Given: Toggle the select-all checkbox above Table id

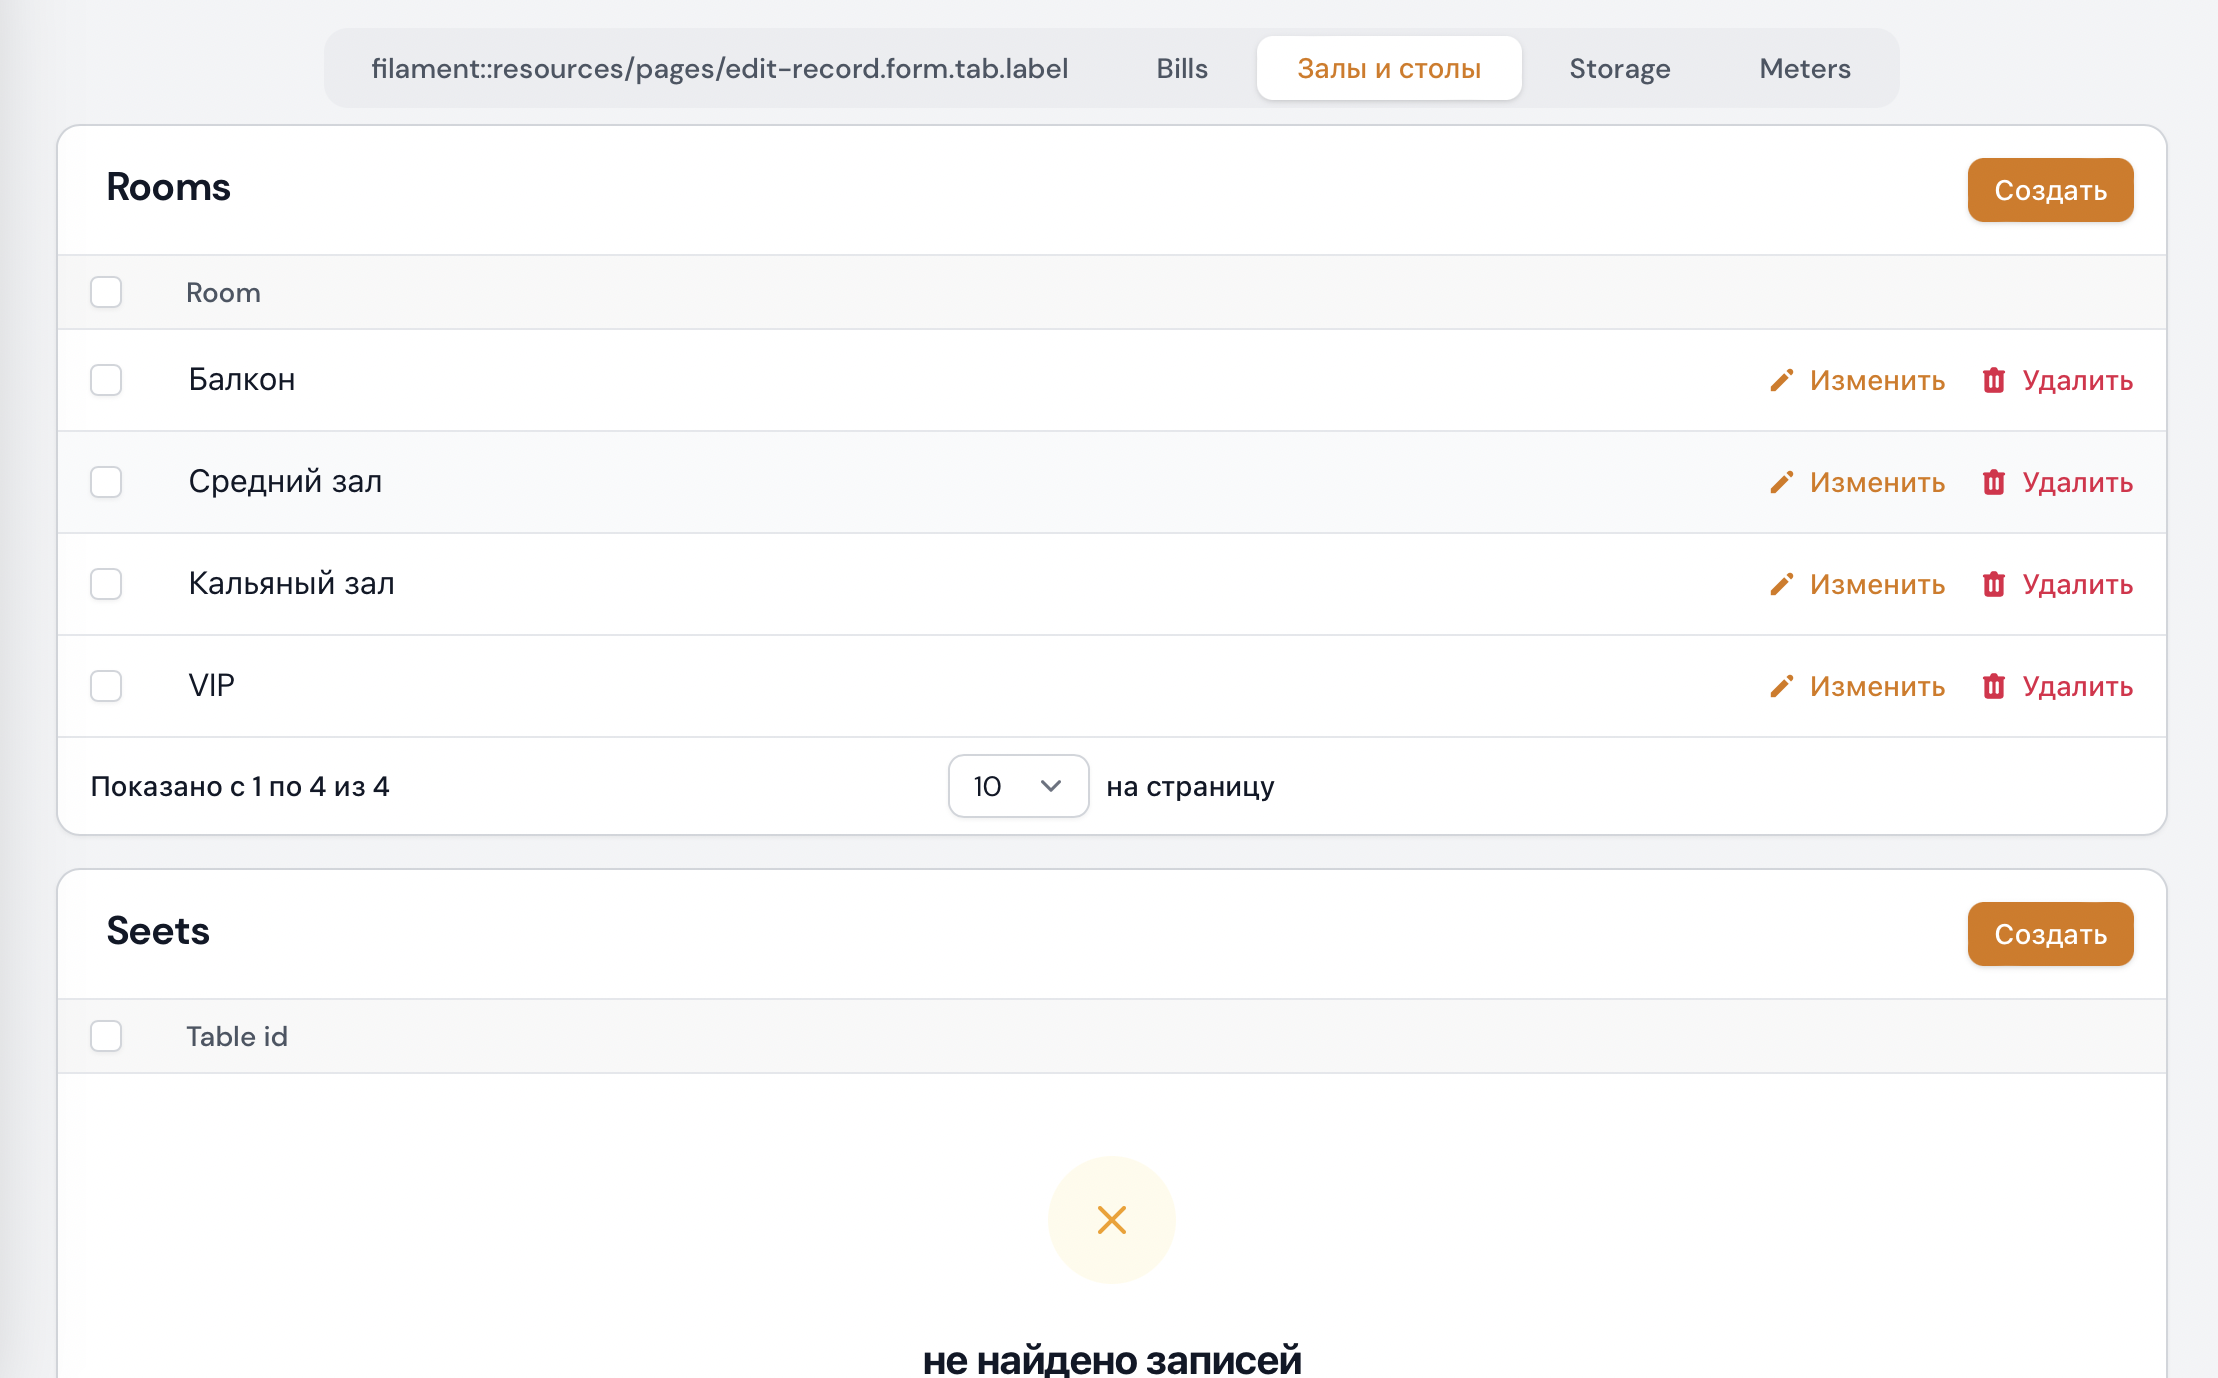Looking at the screenshot, I should [106, 1036].
